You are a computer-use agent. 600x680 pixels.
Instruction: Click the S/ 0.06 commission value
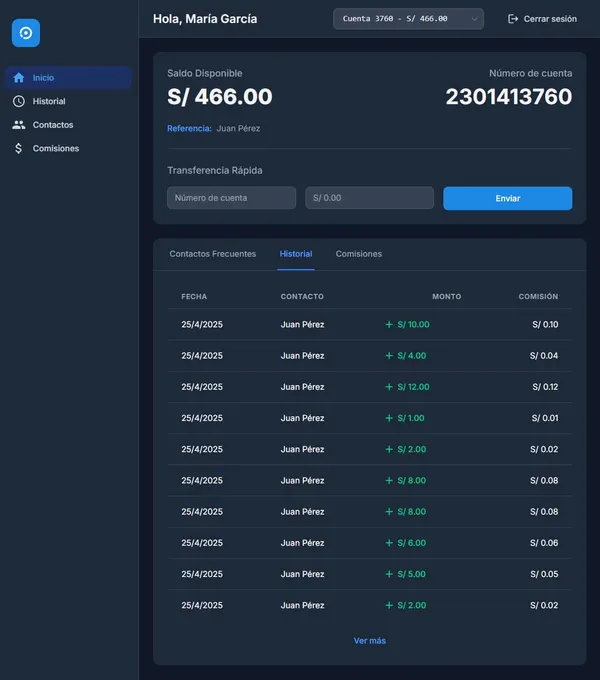coord(544,543)
